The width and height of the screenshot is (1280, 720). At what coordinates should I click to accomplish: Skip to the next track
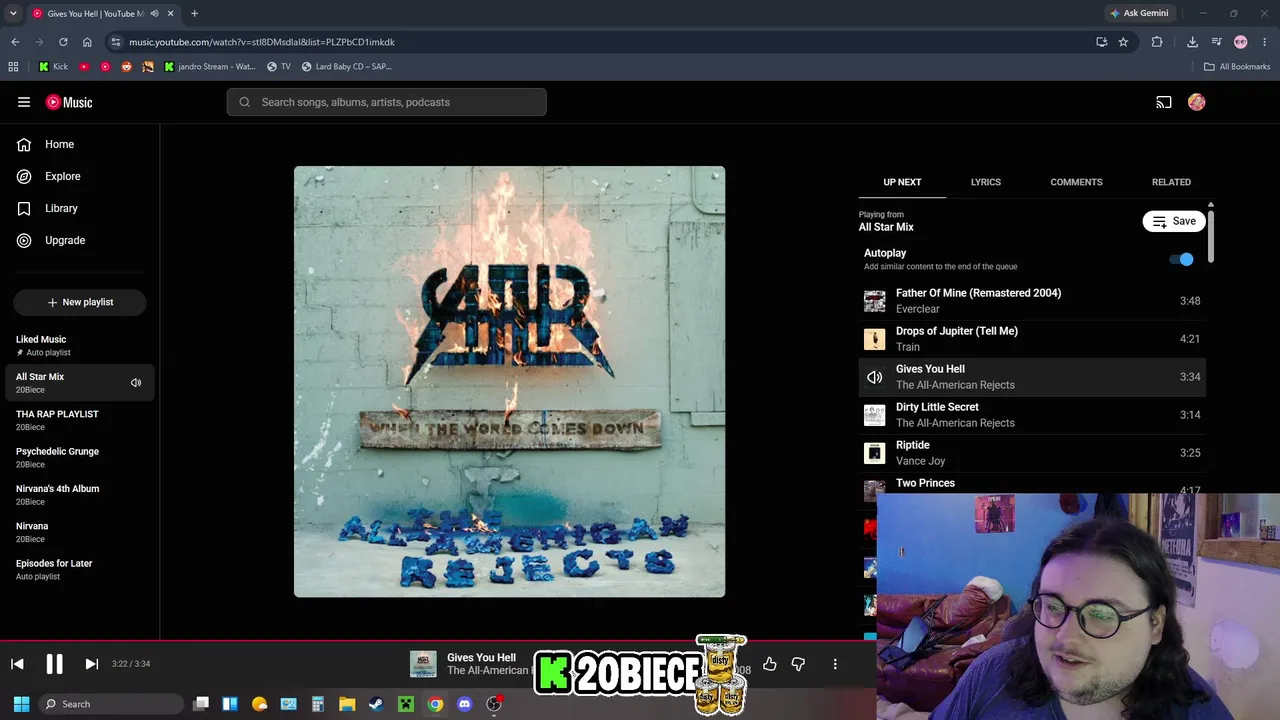[91, 664]
